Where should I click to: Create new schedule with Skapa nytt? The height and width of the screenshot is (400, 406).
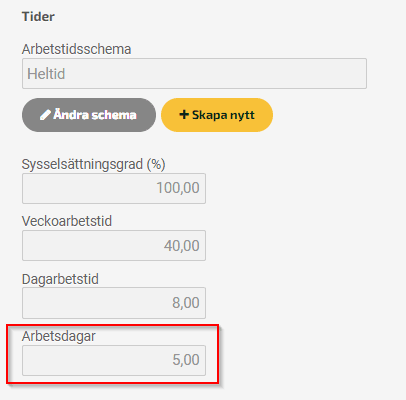point(217,115)
